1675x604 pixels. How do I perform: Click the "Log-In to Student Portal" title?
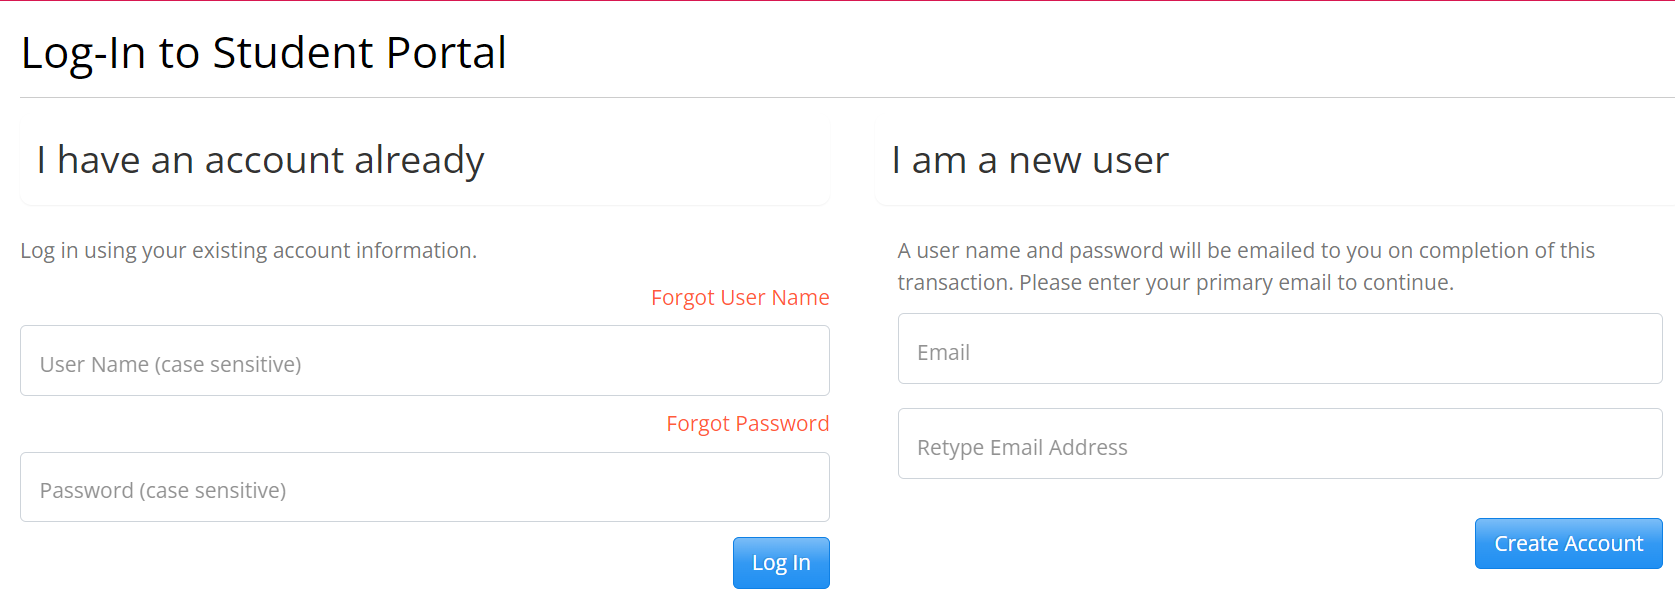[x=264, y=53]
